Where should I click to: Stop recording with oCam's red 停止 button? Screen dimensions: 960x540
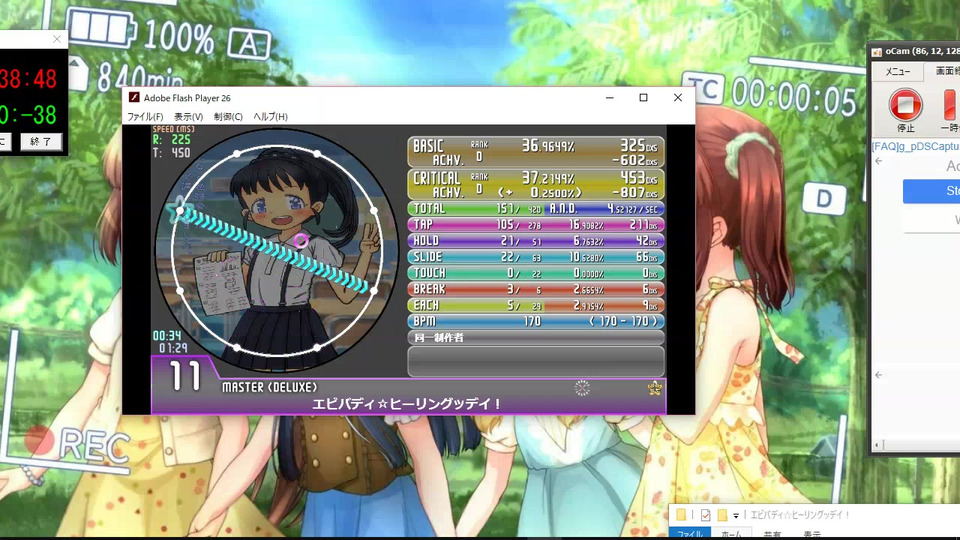click(906, 110)
